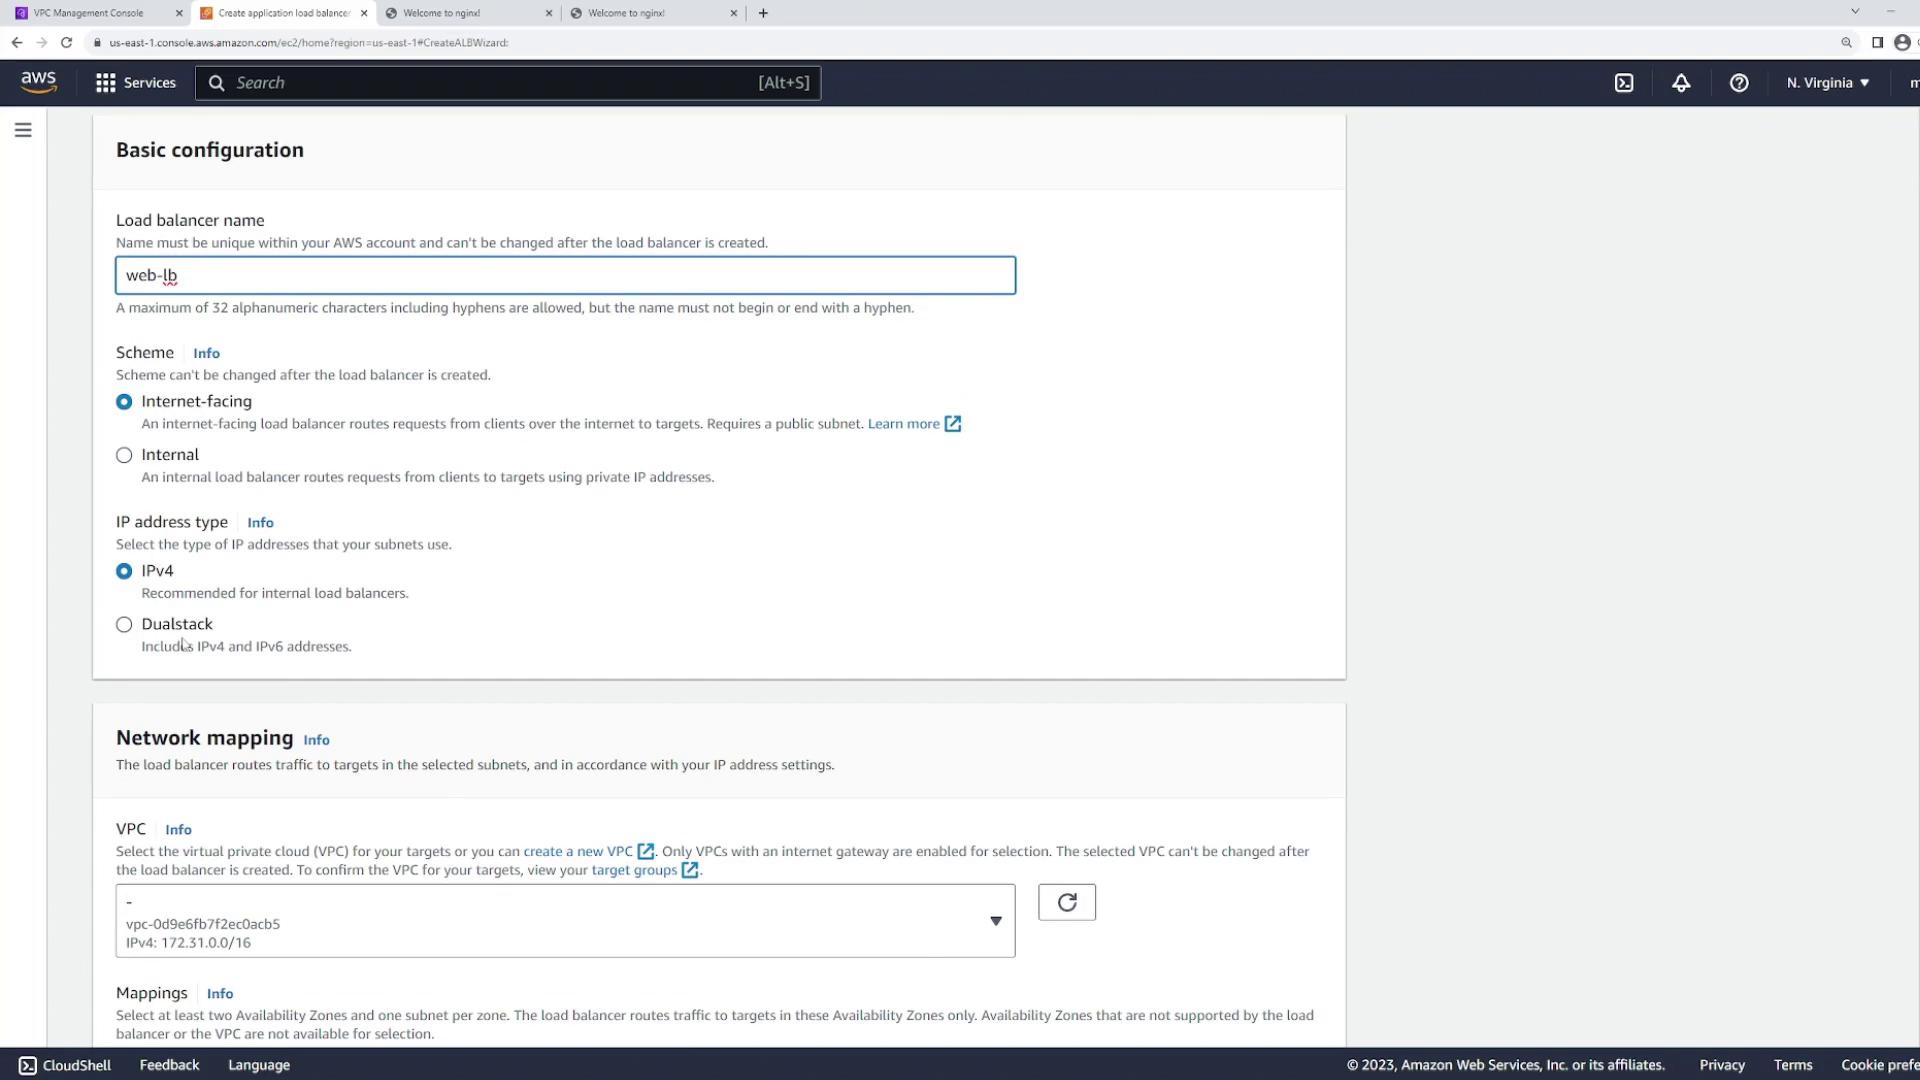Refresh the VPC list
This screenshot has width=1920, height=1080.
(1067, 902)
